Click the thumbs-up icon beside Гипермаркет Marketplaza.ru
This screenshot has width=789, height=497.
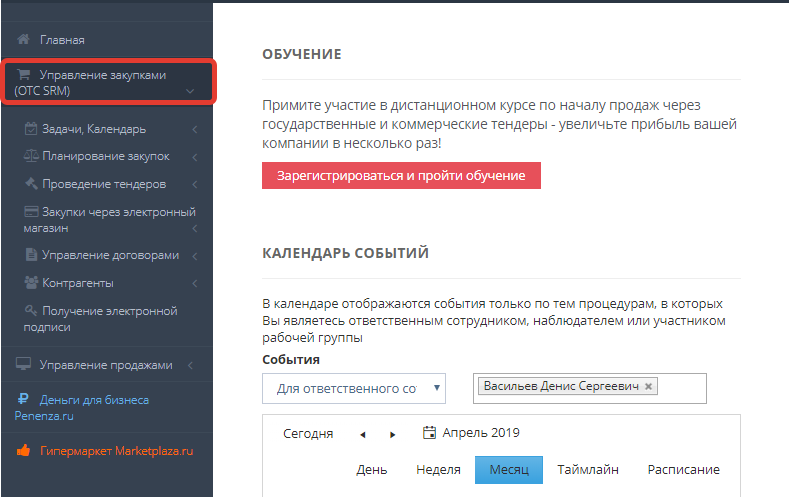(23, 451)
